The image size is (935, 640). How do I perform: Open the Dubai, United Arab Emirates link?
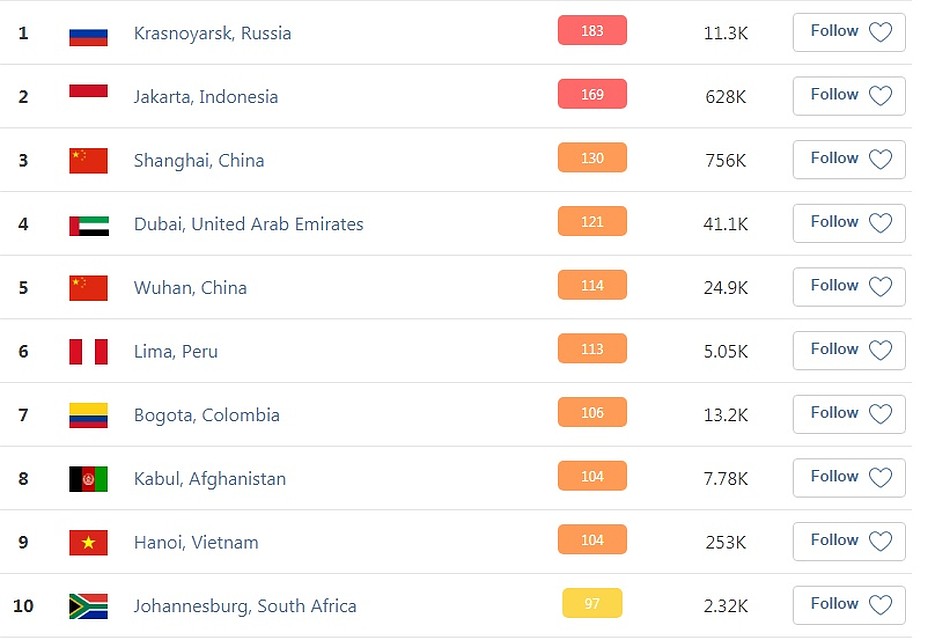pos(249,224)
